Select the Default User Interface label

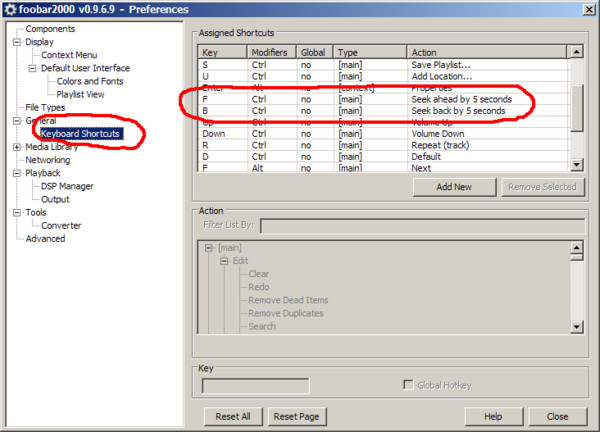(85, 68)
